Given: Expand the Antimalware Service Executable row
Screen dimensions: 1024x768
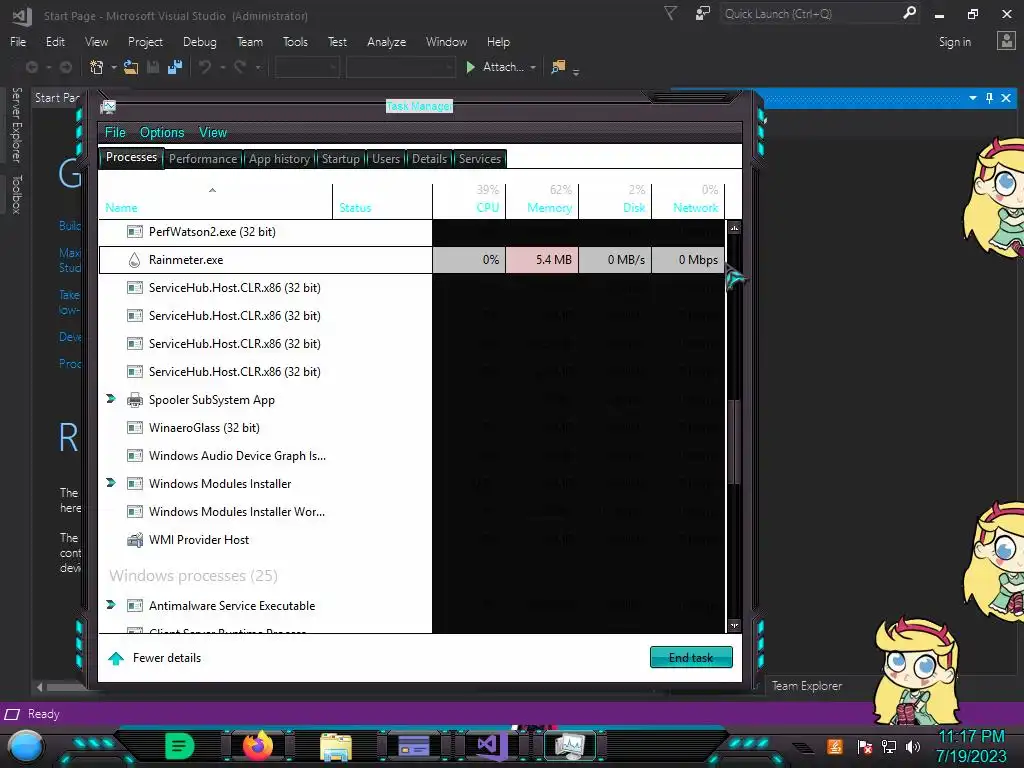Looking at the screenshot, I should coord(111,605).
